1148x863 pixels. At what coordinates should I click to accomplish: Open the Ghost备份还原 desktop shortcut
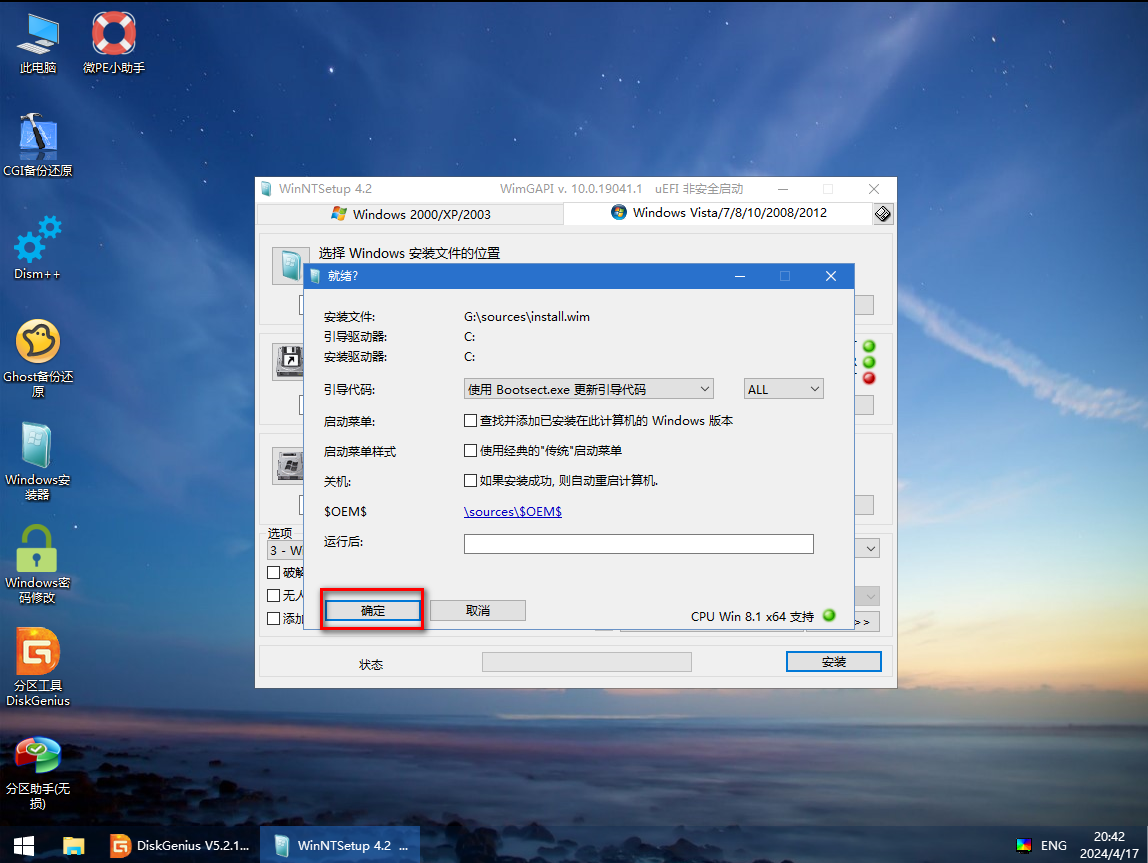pos(37,359)
